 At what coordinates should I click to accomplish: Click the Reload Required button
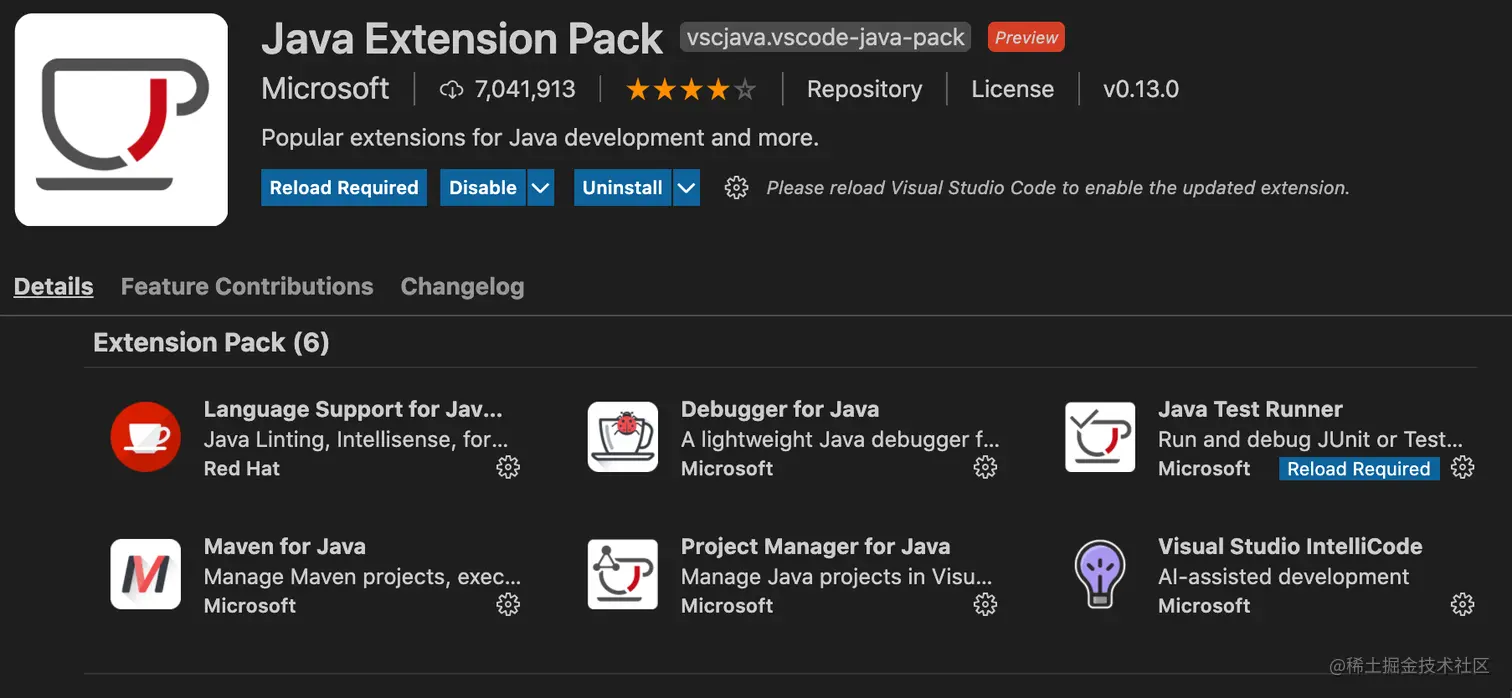click(x=344, y=187)
